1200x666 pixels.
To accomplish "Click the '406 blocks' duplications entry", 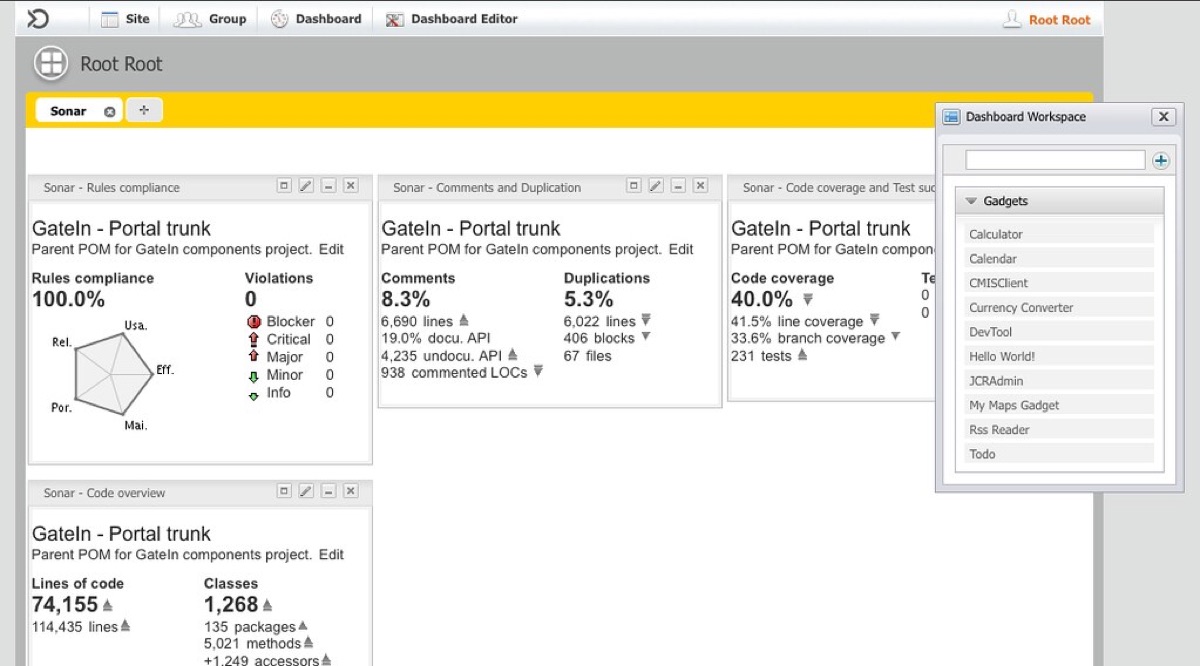I will pyautogui.click(x=599, y=338).
